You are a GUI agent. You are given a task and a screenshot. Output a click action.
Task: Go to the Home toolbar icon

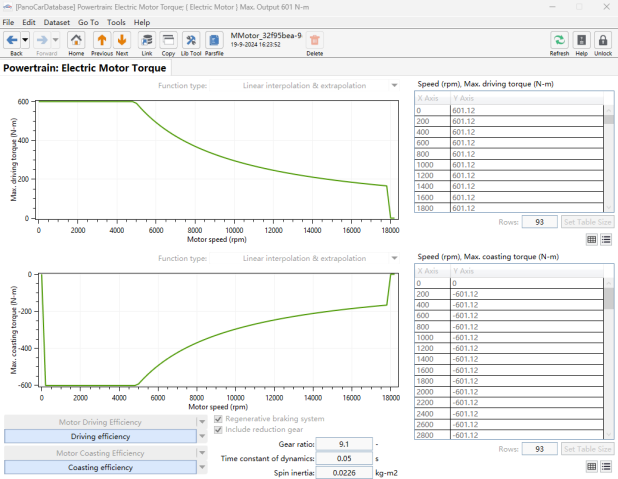tap(76, 40)
